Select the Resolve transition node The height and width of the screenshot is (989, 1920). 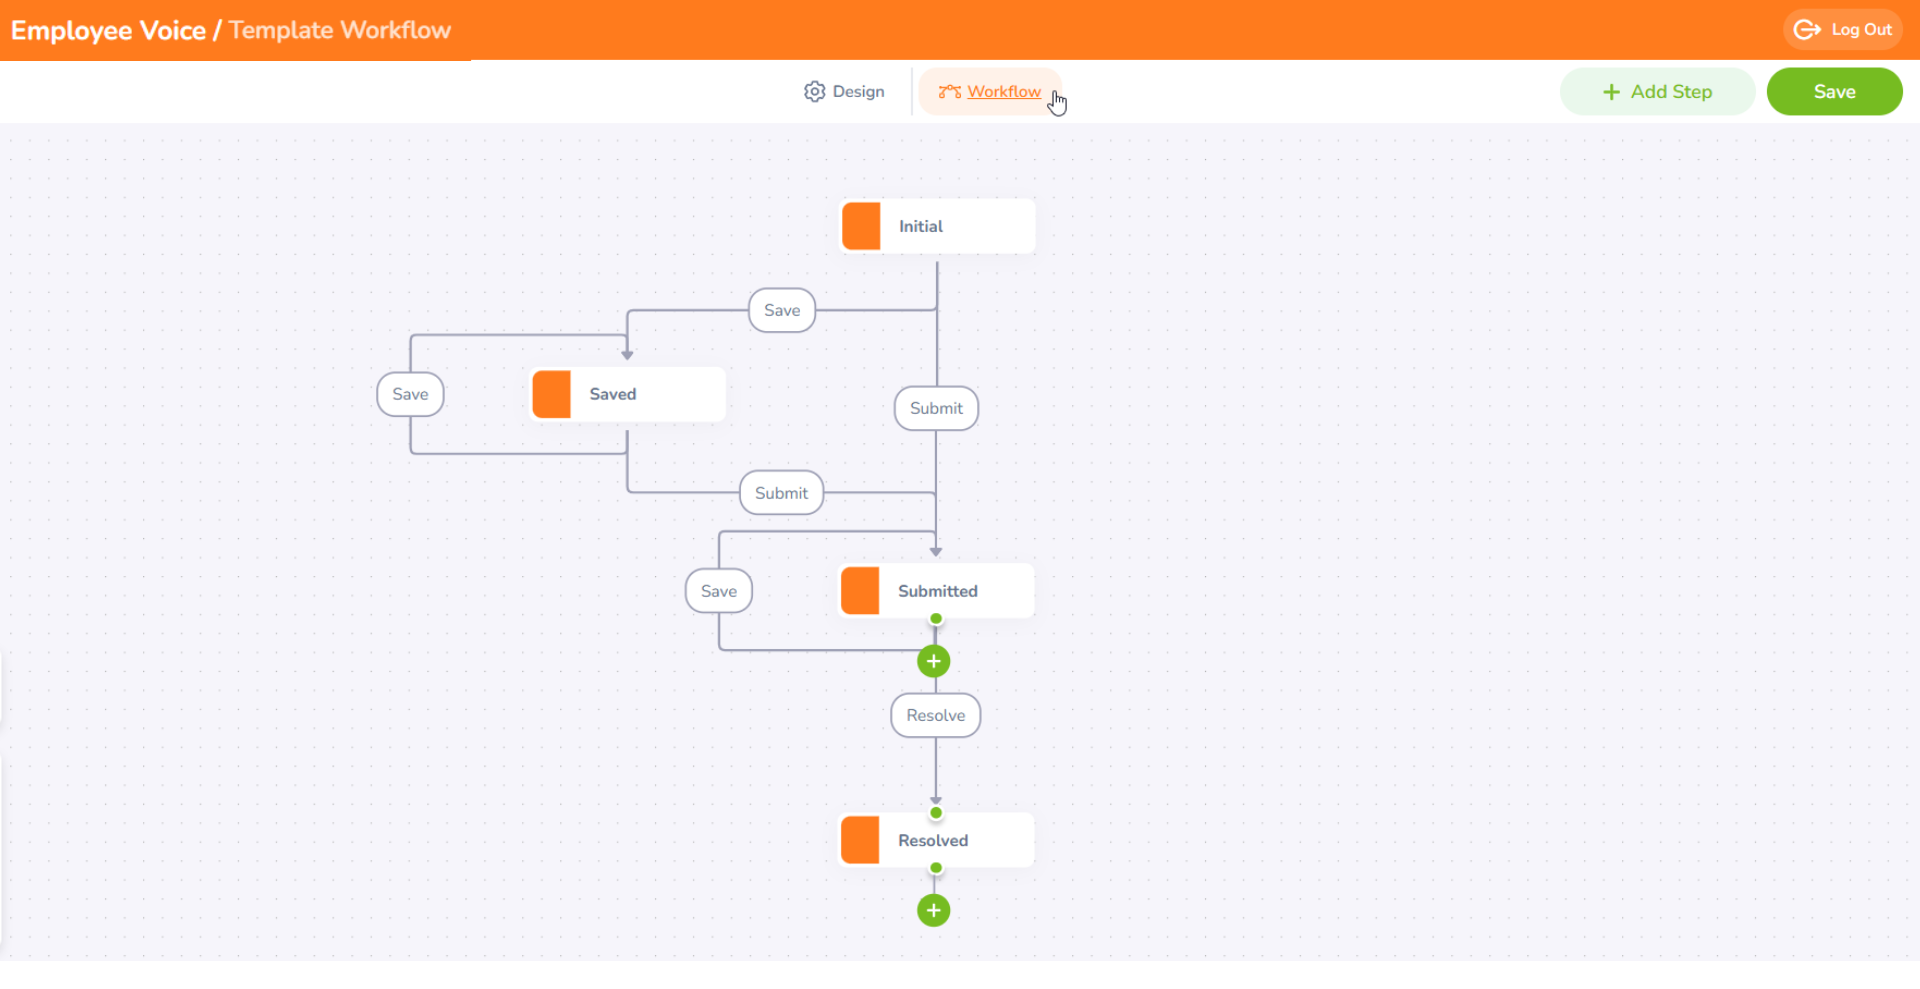(x=935, y=716)
